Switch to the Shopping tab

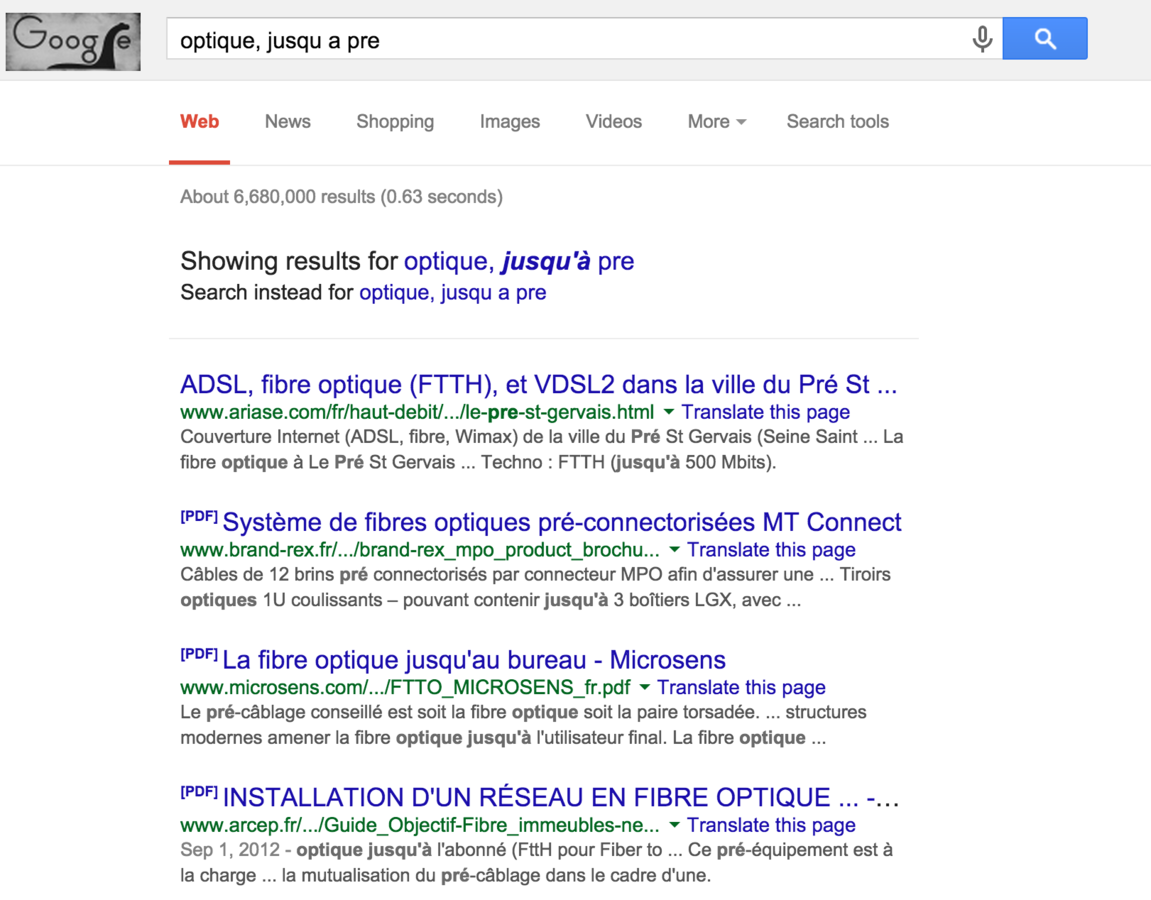[395, 121]
